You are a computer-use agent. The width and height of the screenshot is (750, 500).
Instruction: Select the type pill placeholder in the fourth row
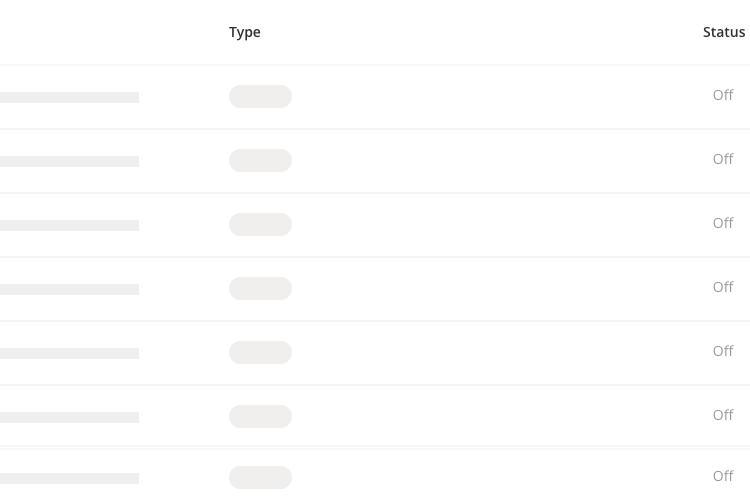point(260,289)
